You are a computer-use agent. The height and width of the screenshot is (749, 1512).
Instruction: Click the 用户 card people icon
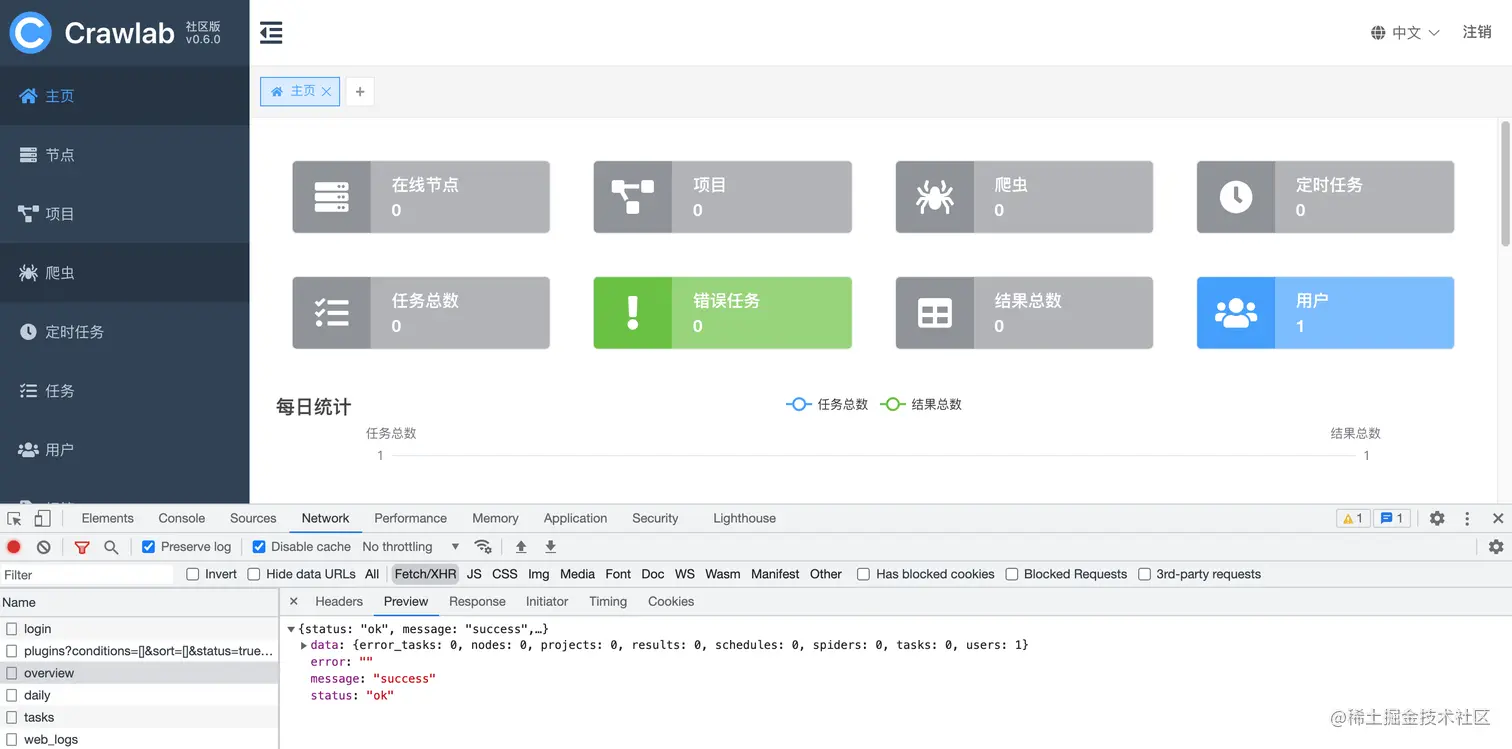[1236, 313]
